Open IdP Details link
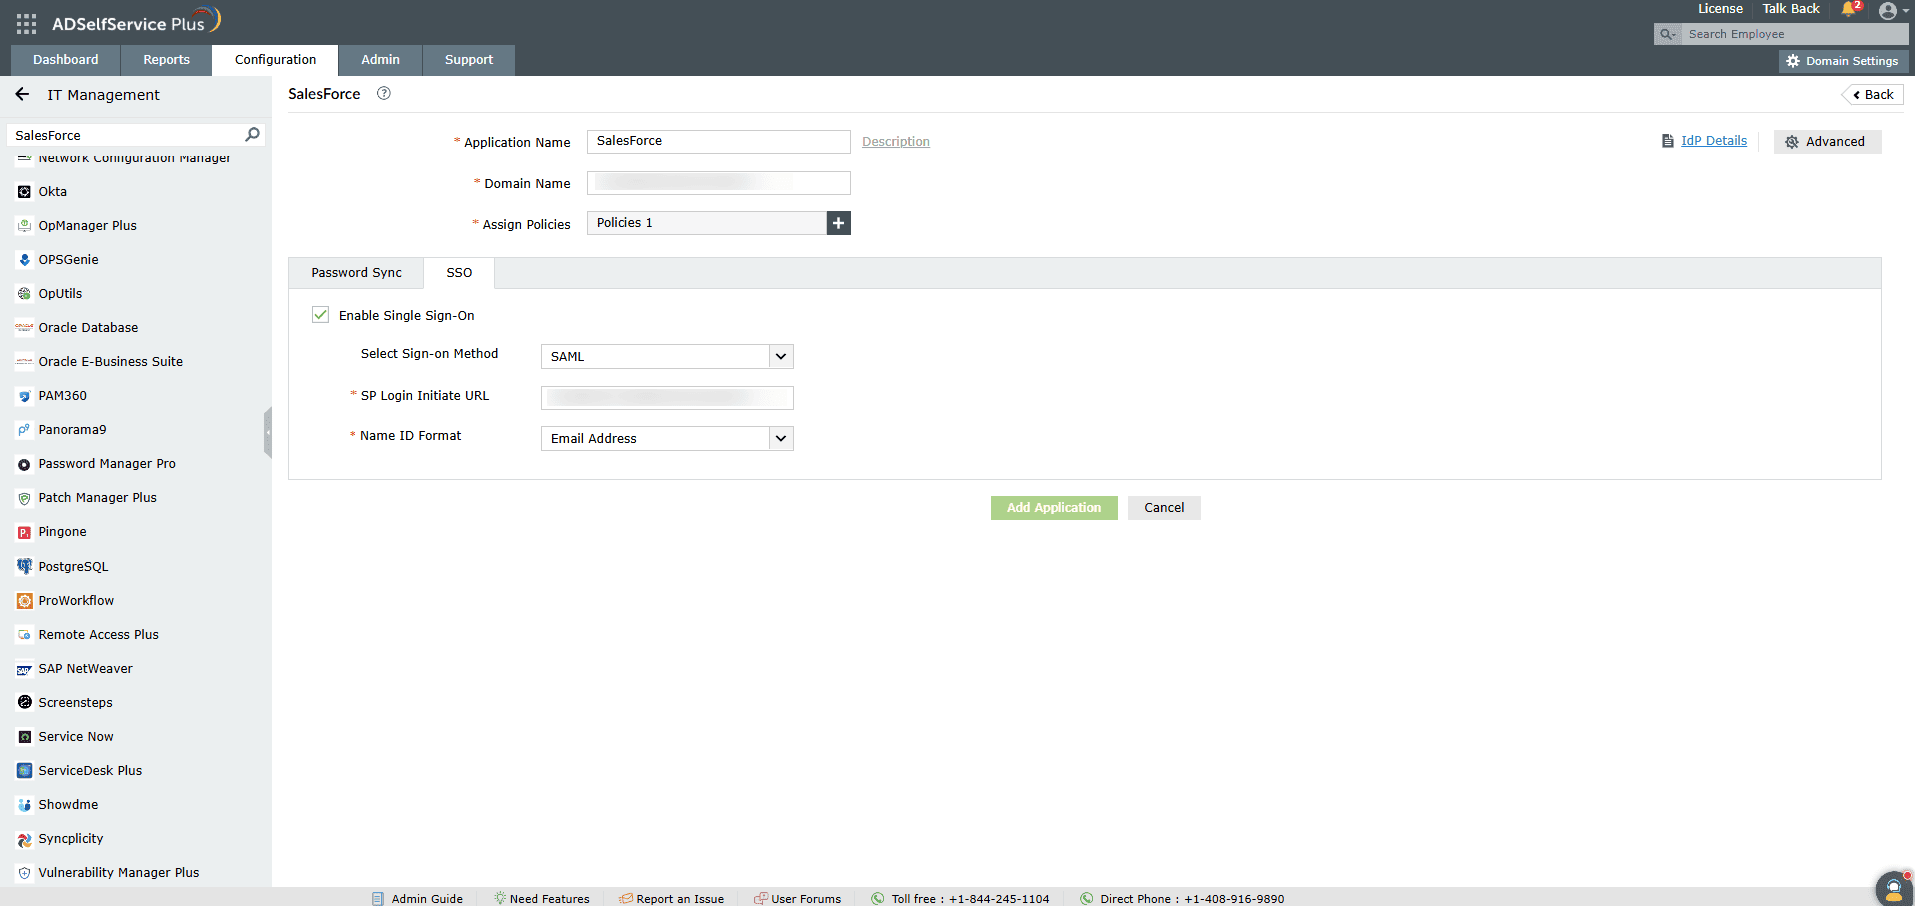The height and width of the screenshot is (906, 1915). pyautogui.click(x=1713, y=141)
